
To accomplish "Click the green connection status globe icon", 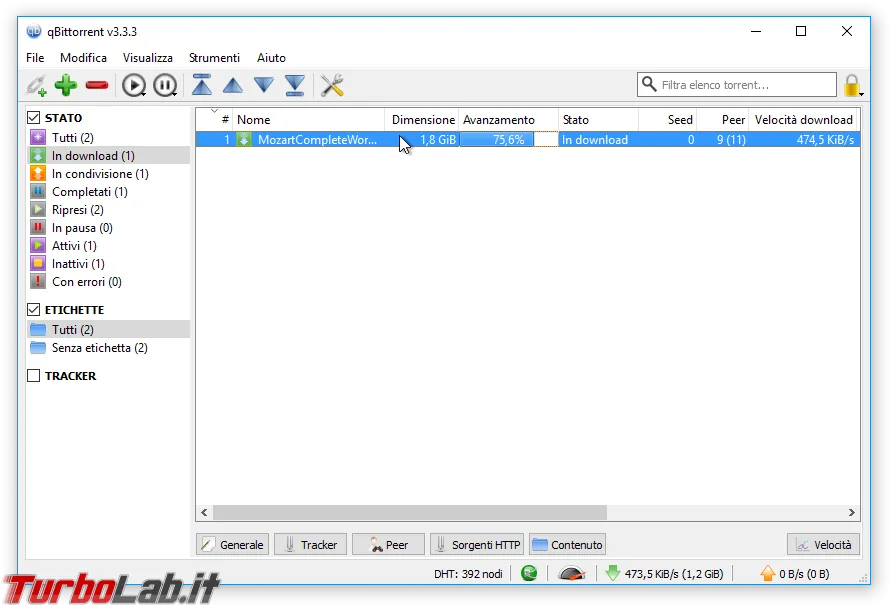I will pyautogui.click(x=529, y=573).
